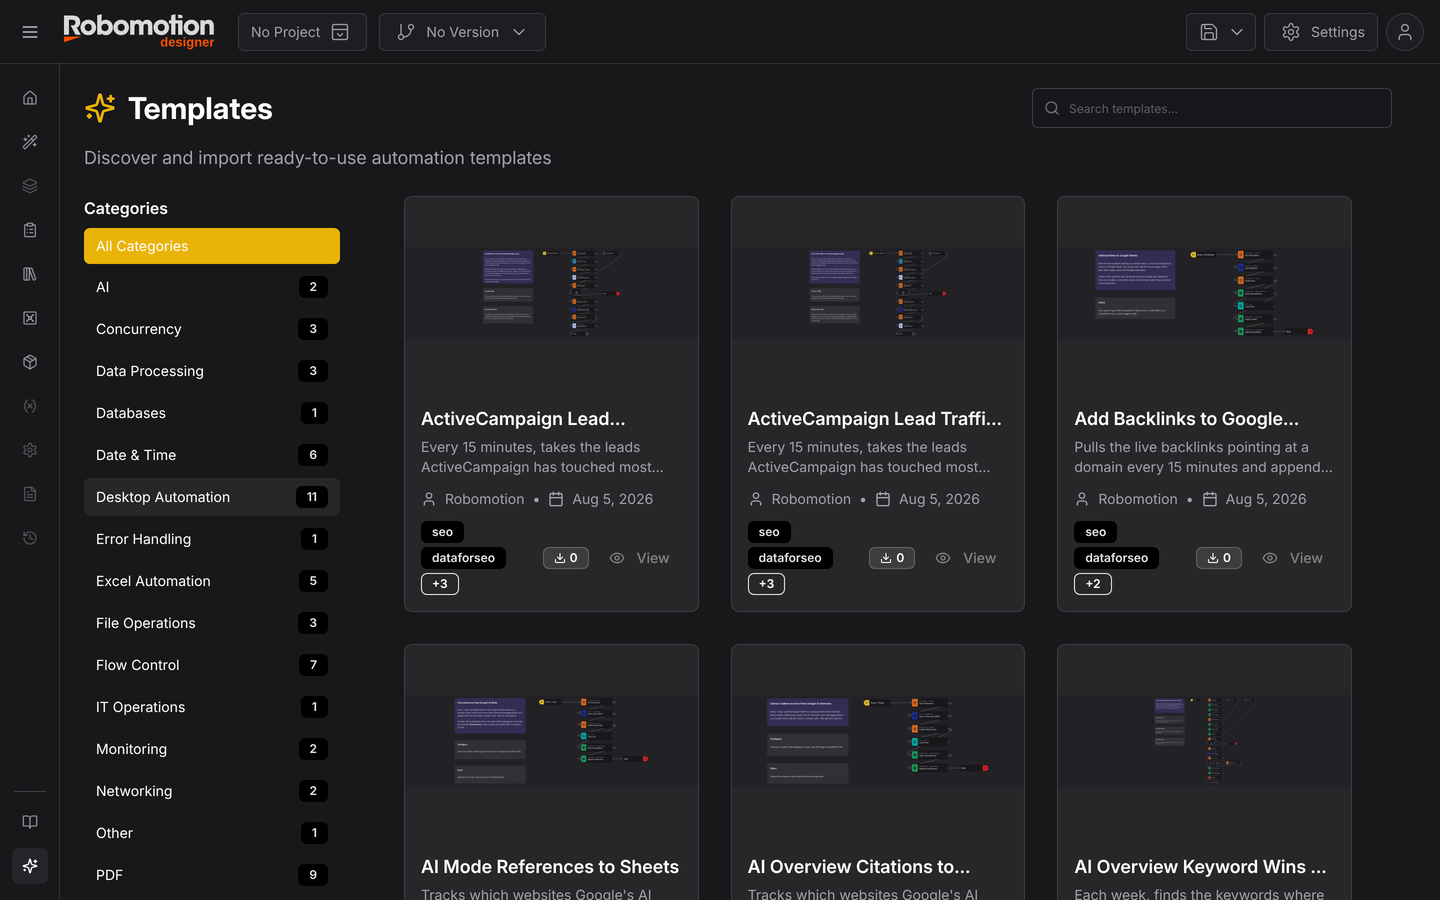1440x900 pixels.
Task: Select the Data Processing category
Action: (x=212, y=371)
